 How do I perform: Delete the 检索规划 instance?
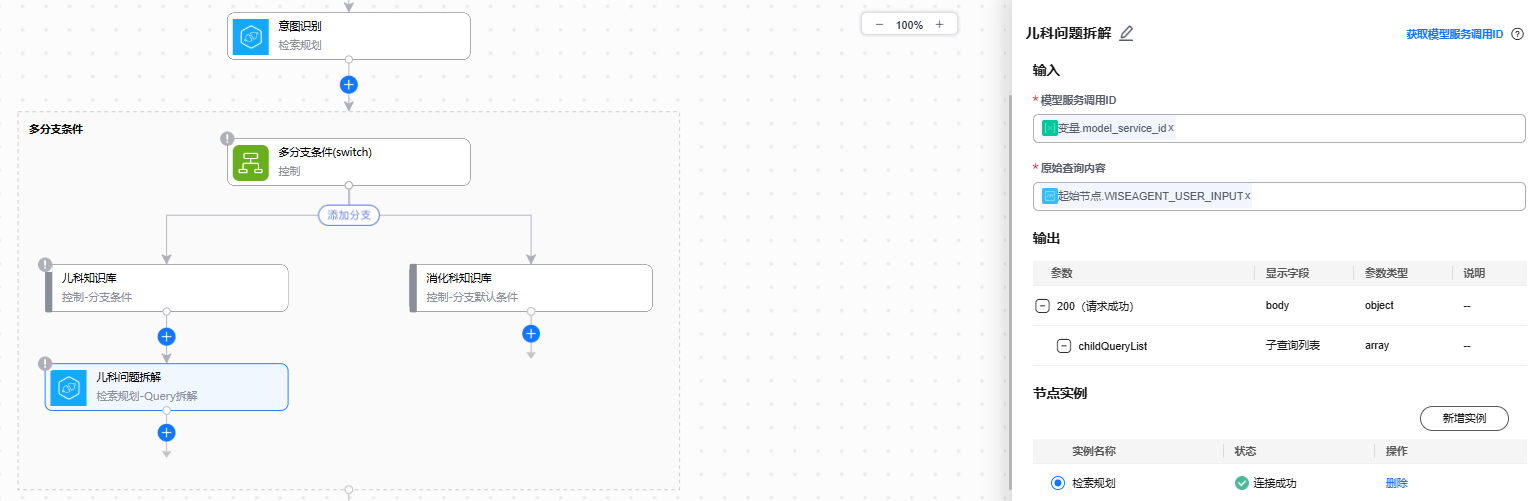1396,483
